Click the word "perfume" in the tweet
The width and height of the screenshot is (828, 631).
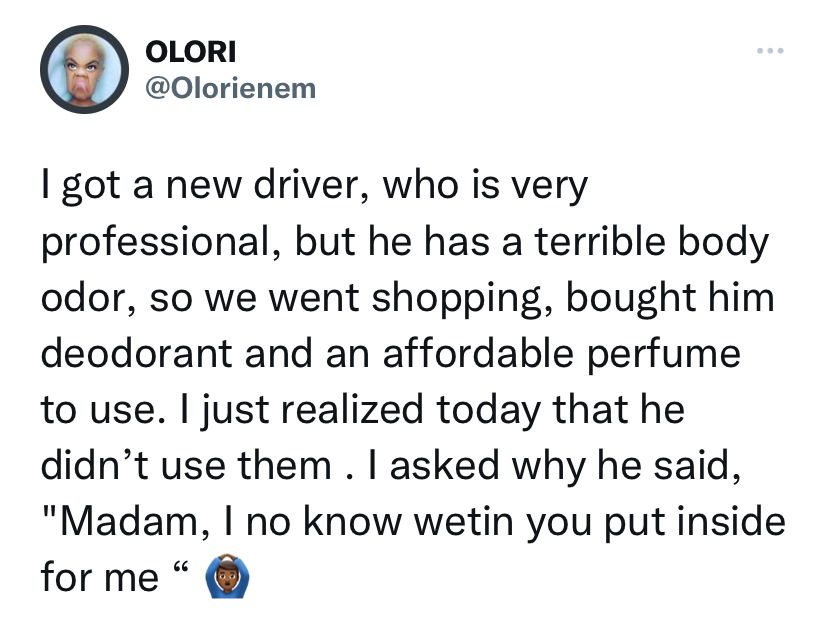click(664, 355)
